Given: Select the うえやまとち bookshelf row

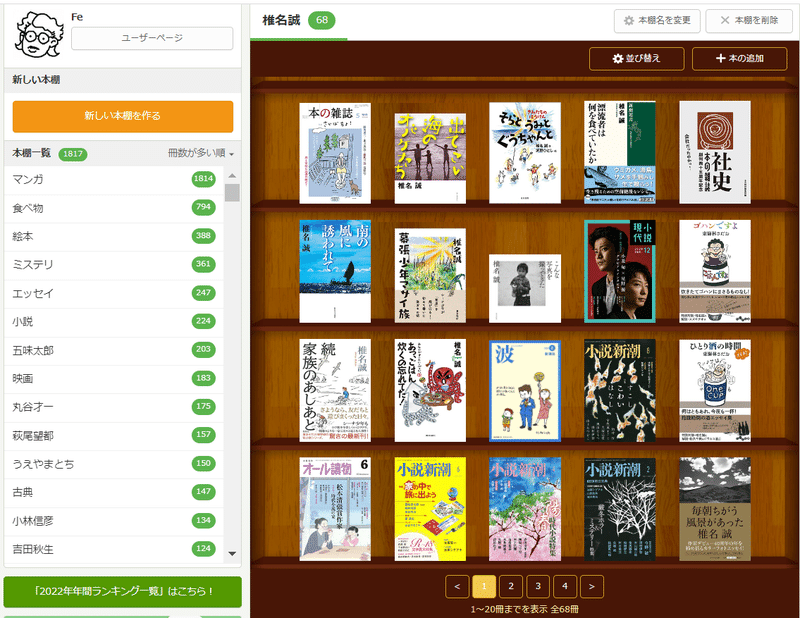Looking at the screenshot, I should [x=114, y=464].
